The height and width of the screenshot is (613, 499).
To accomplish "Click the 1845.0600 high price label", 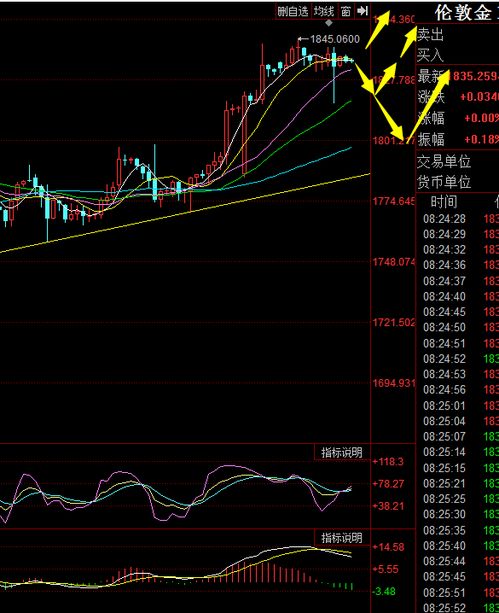I will coord(334,39).
